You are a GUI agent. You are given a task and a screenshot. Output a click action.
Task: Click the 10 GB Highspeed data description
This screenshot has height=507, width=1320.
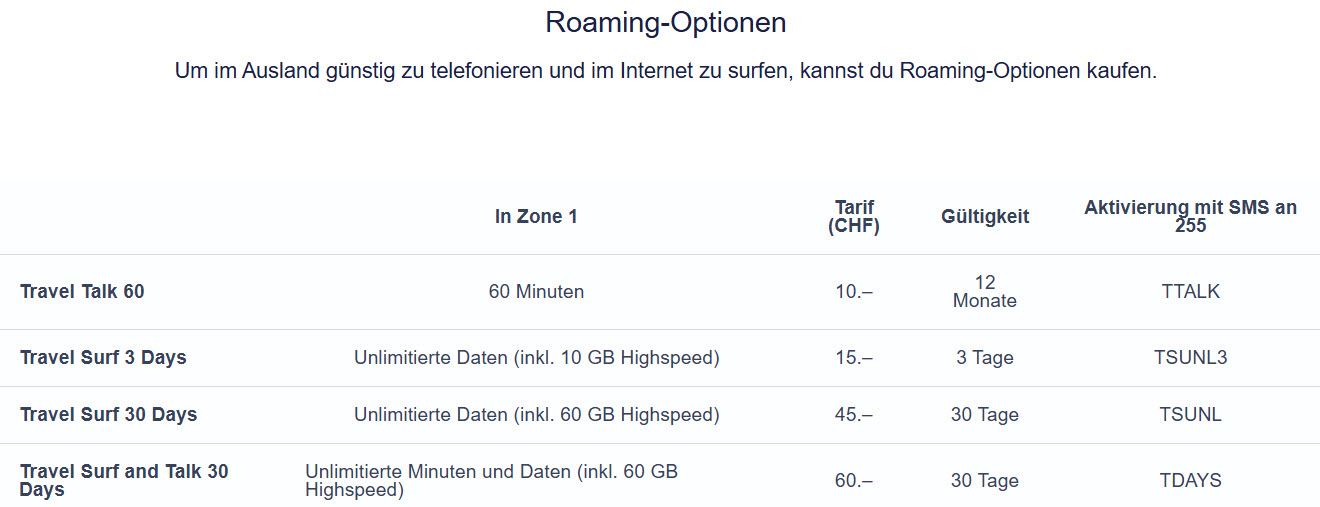pos(536,357)
